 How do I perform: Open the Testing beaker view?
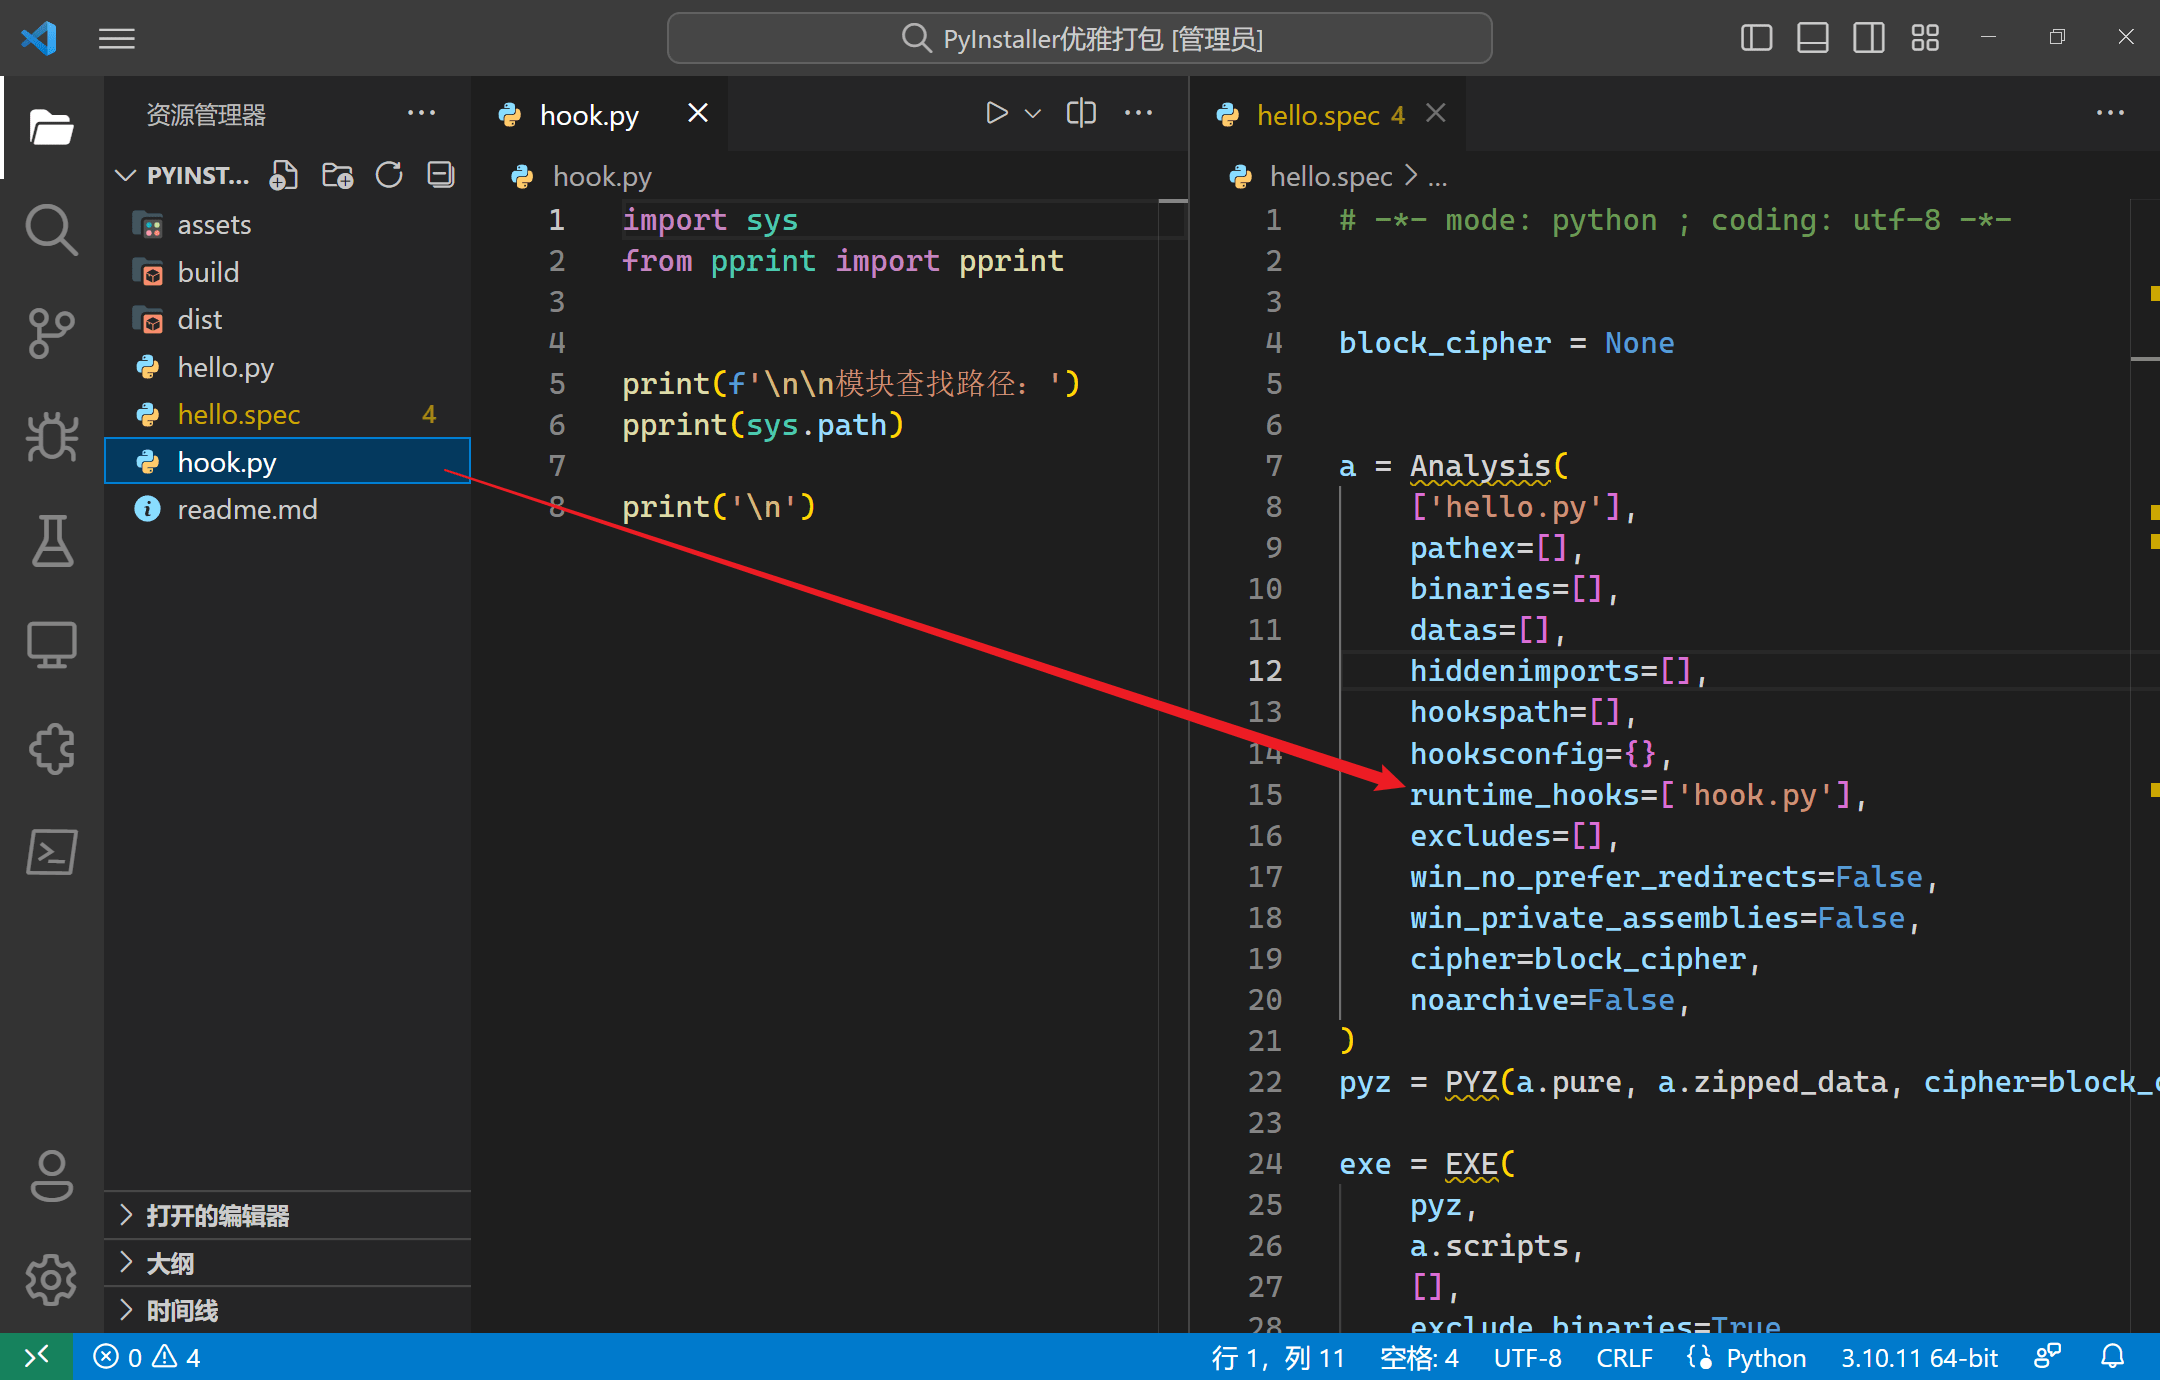pos(51,541)
